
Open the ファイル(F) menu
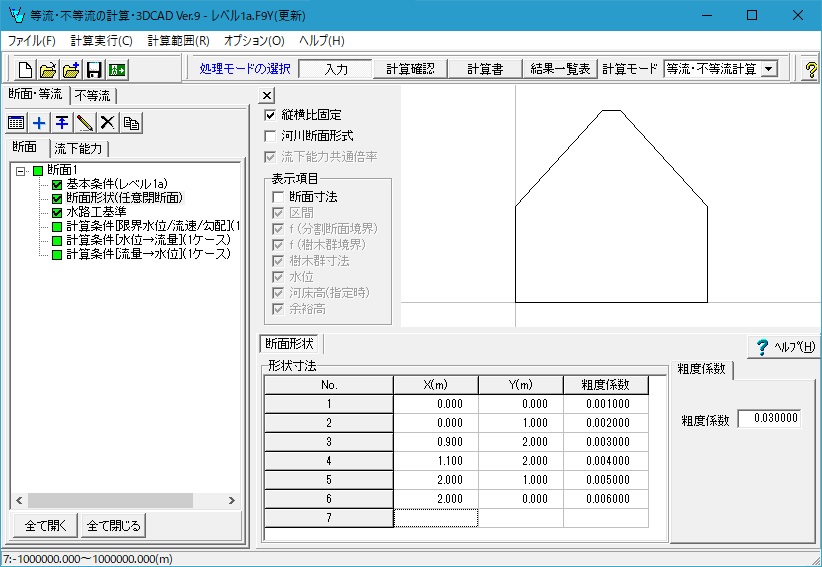point(31,41)
